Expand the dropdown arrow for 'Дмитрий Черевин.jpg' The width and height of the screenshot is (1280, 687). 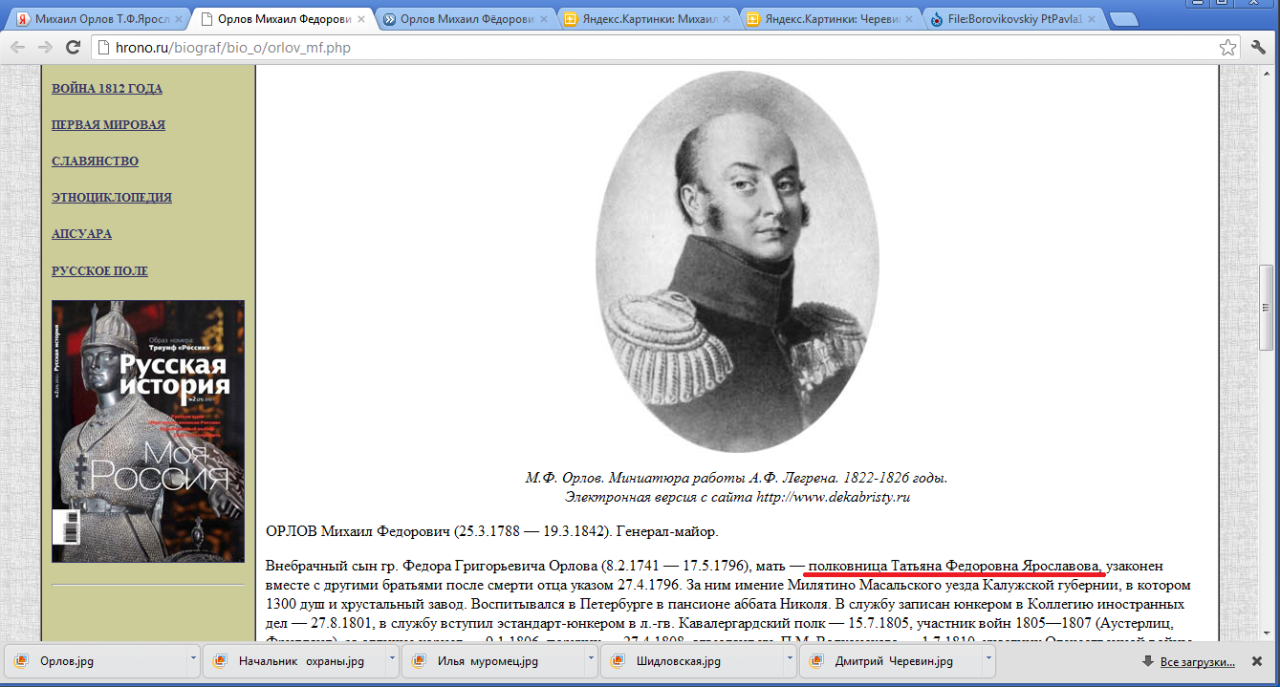(x=991, y=660)
